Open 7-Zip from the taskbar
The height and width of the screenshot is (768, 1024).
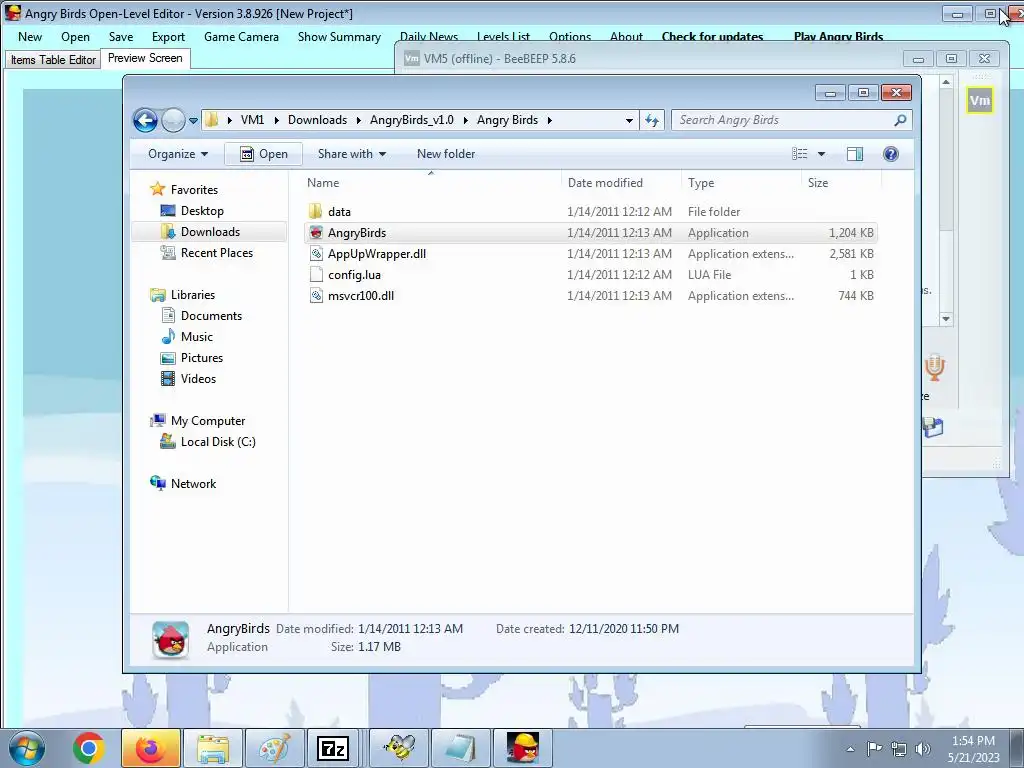(x=332, y=748)
